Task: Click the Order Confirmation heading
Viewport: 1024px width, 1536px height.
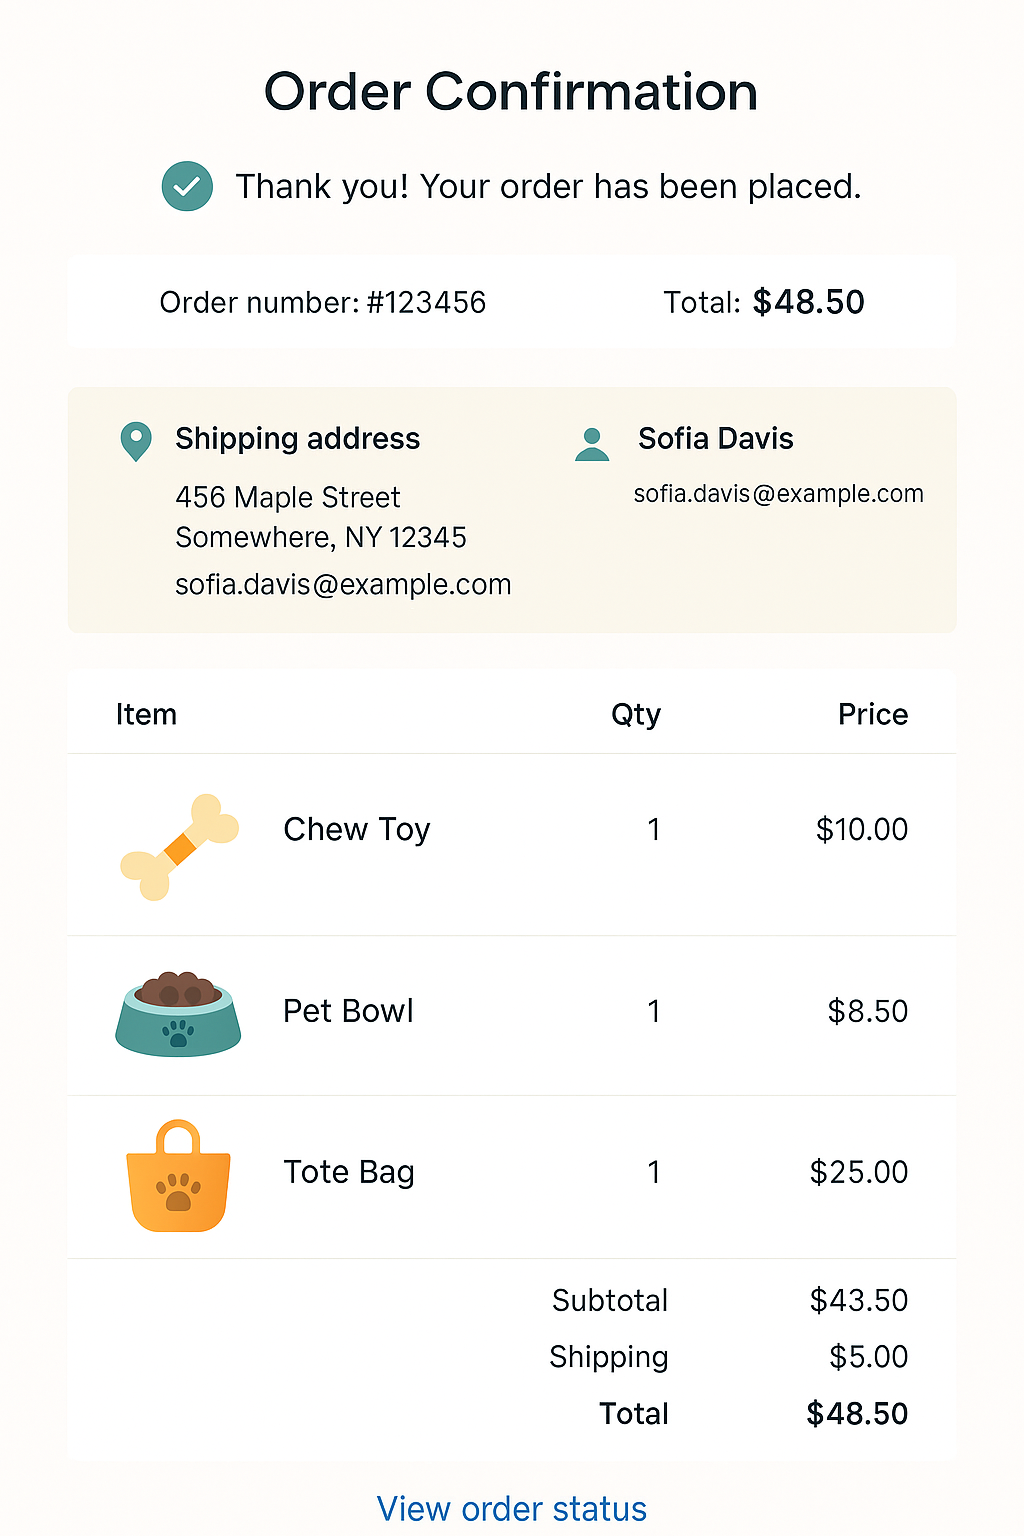Action: 511,92
